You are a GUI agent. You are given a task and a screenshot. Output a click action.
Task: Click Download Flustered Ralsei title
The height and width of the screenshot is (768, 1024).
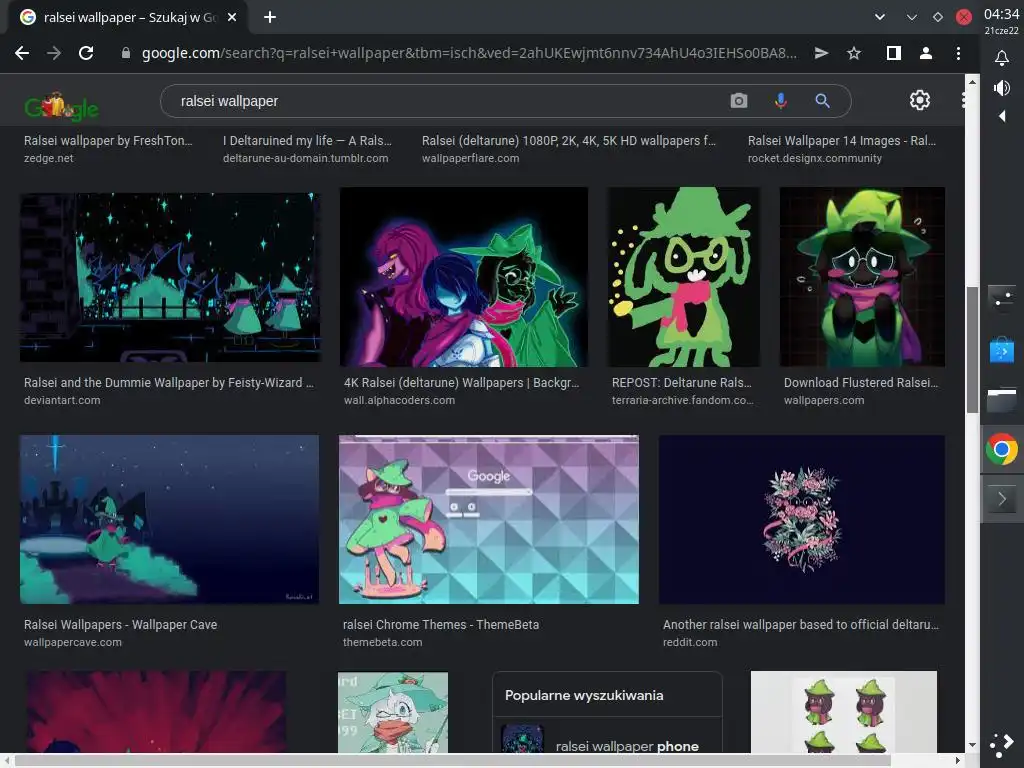coord(861,383)
